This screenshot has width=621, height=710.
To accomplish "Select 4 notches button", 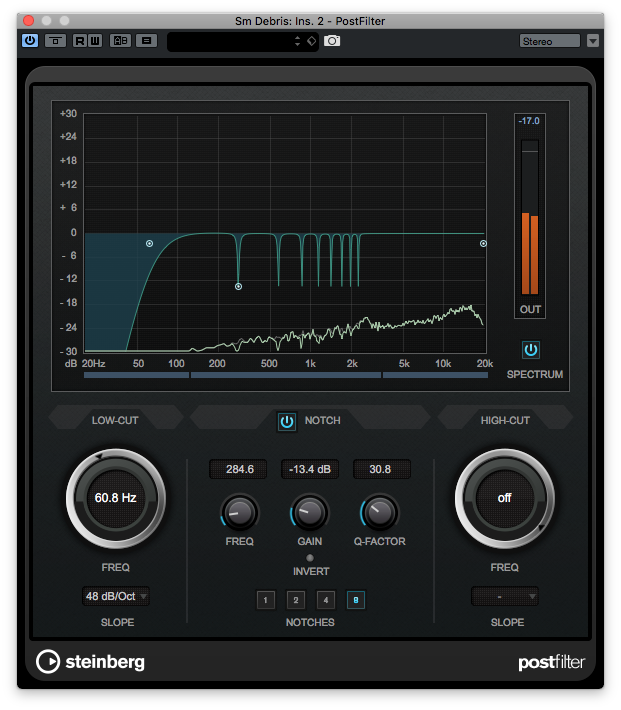I will [x=326, y=600].
